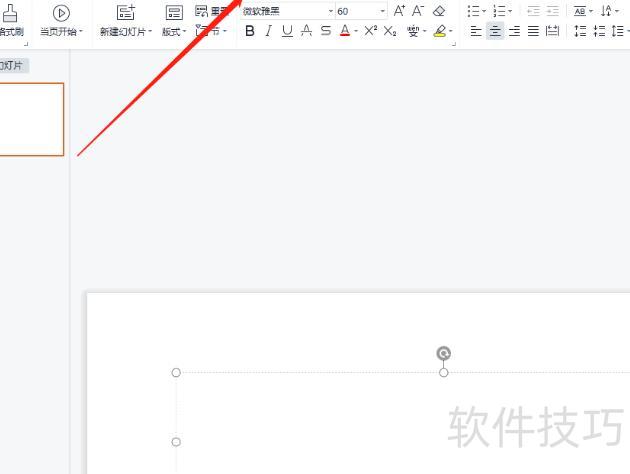Image resolution: width=630 pixels, height=474 pixels.
Task: Click the phonetic guide (wén) icon
Action: click(413, 31)
